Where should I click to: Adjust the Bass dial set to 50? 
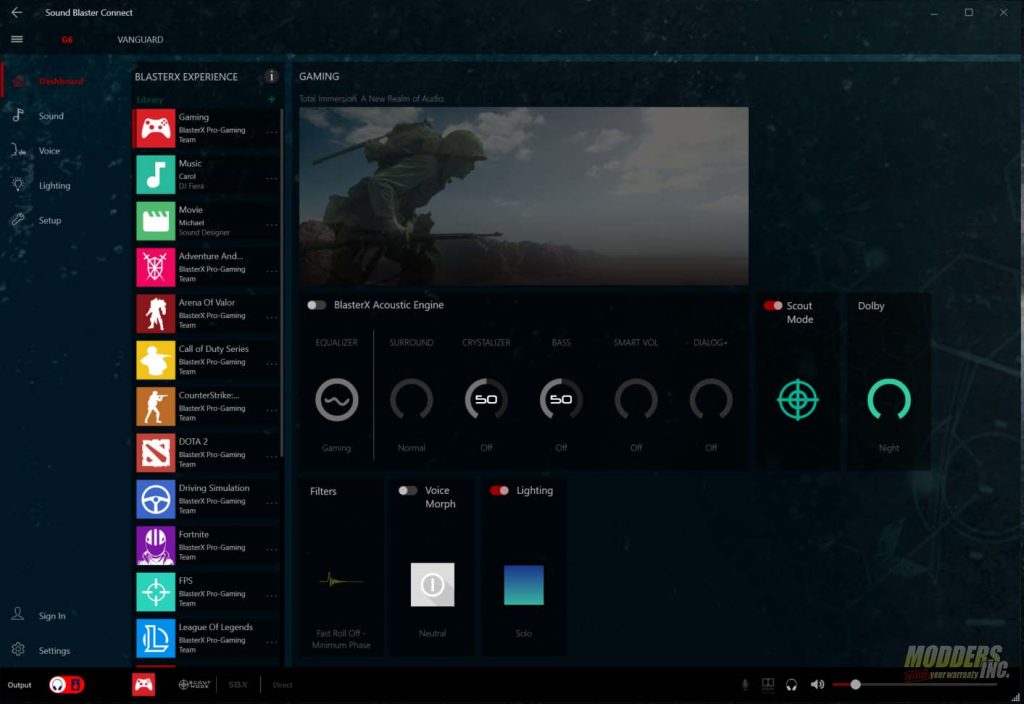click(561, 400)
